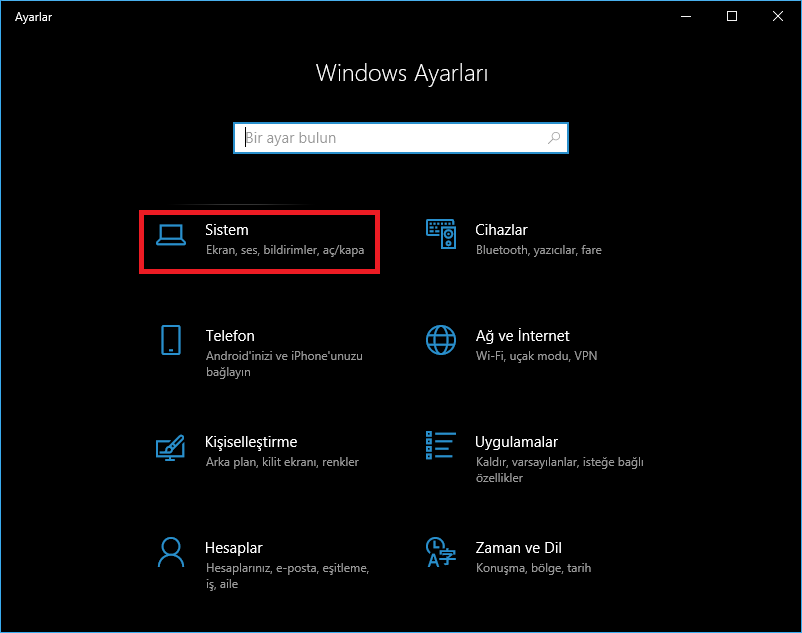Open the Sistem settings title

point(227,230)
